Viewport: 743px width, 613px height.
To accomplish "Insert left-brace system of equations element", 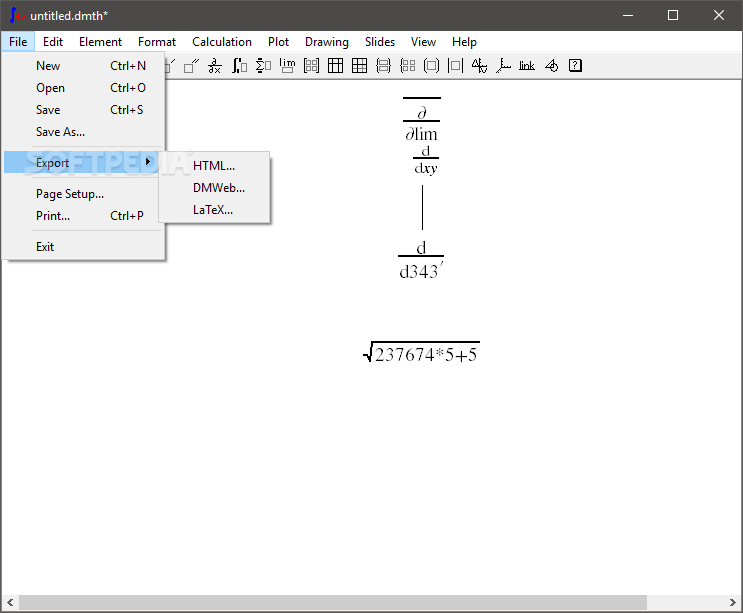I will [x=408, y=66].
